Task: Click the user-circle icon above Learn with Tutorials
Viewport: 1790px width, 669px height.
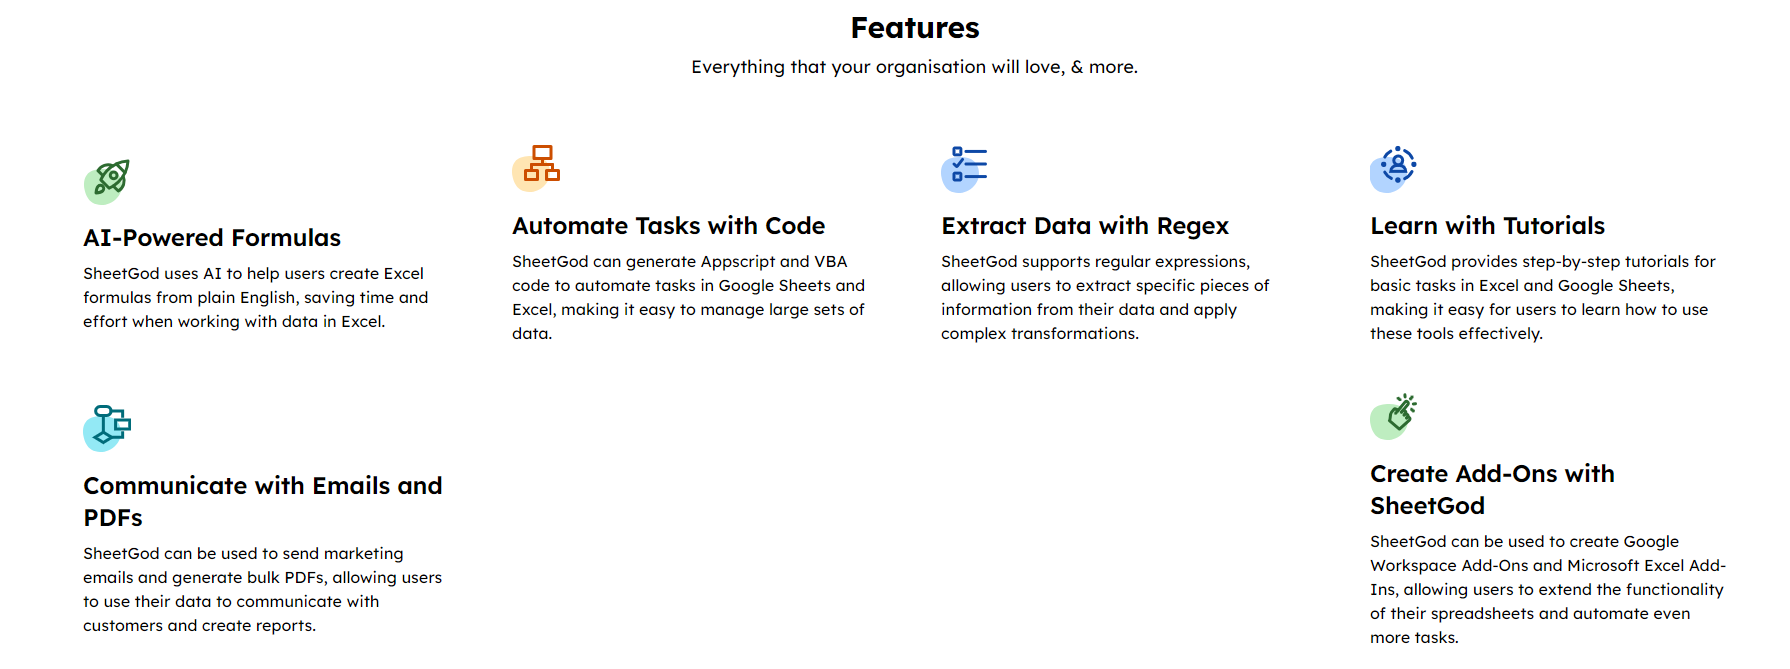Action: [1394, 168]
